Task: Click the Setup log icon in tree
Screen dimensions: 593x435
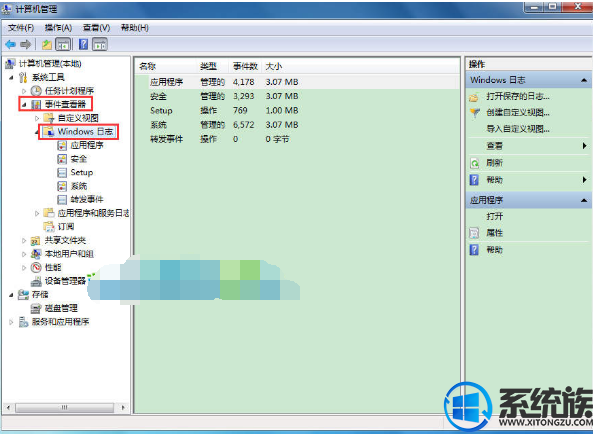Action: pyautogui.click(x=62, y=172)
